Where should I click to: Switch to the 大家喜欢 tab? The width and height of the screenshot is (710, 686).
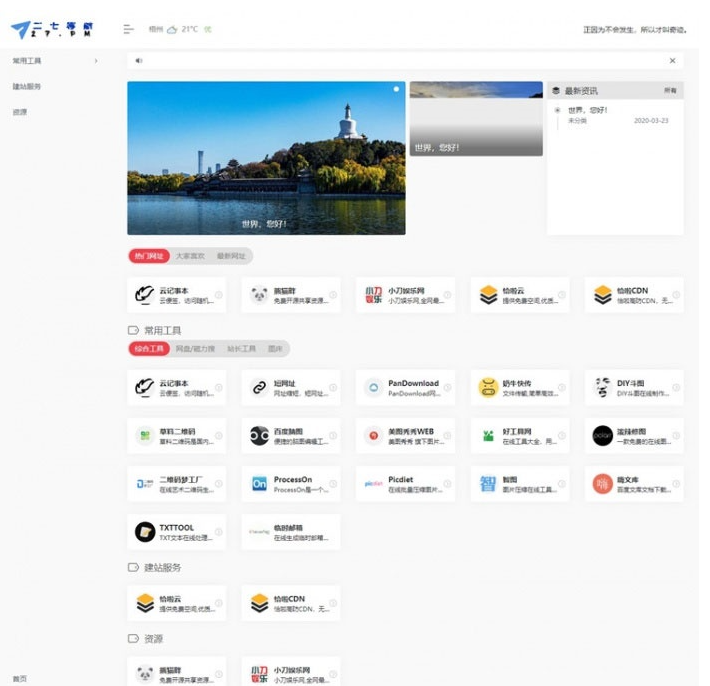click(x=190, y=256)
